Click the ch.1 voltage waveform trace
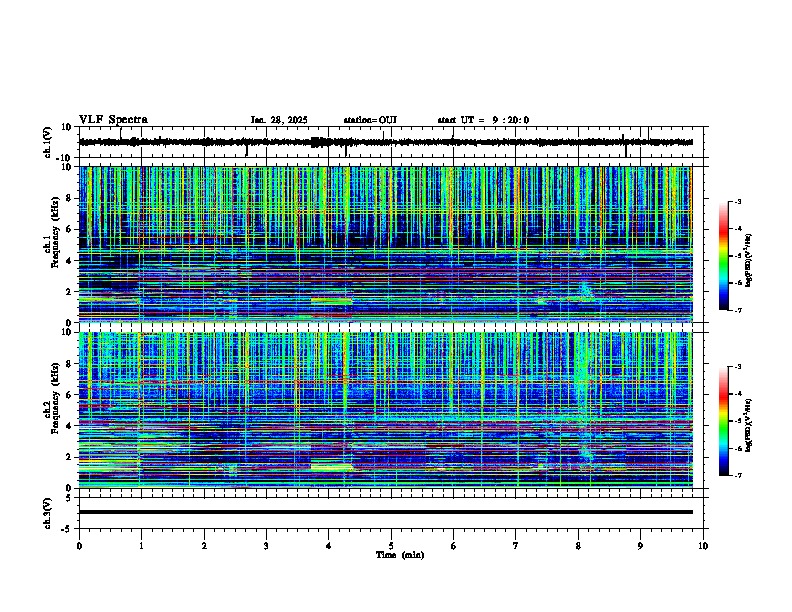792x612 pixels. pyautogui.click(x=386, y=142)
